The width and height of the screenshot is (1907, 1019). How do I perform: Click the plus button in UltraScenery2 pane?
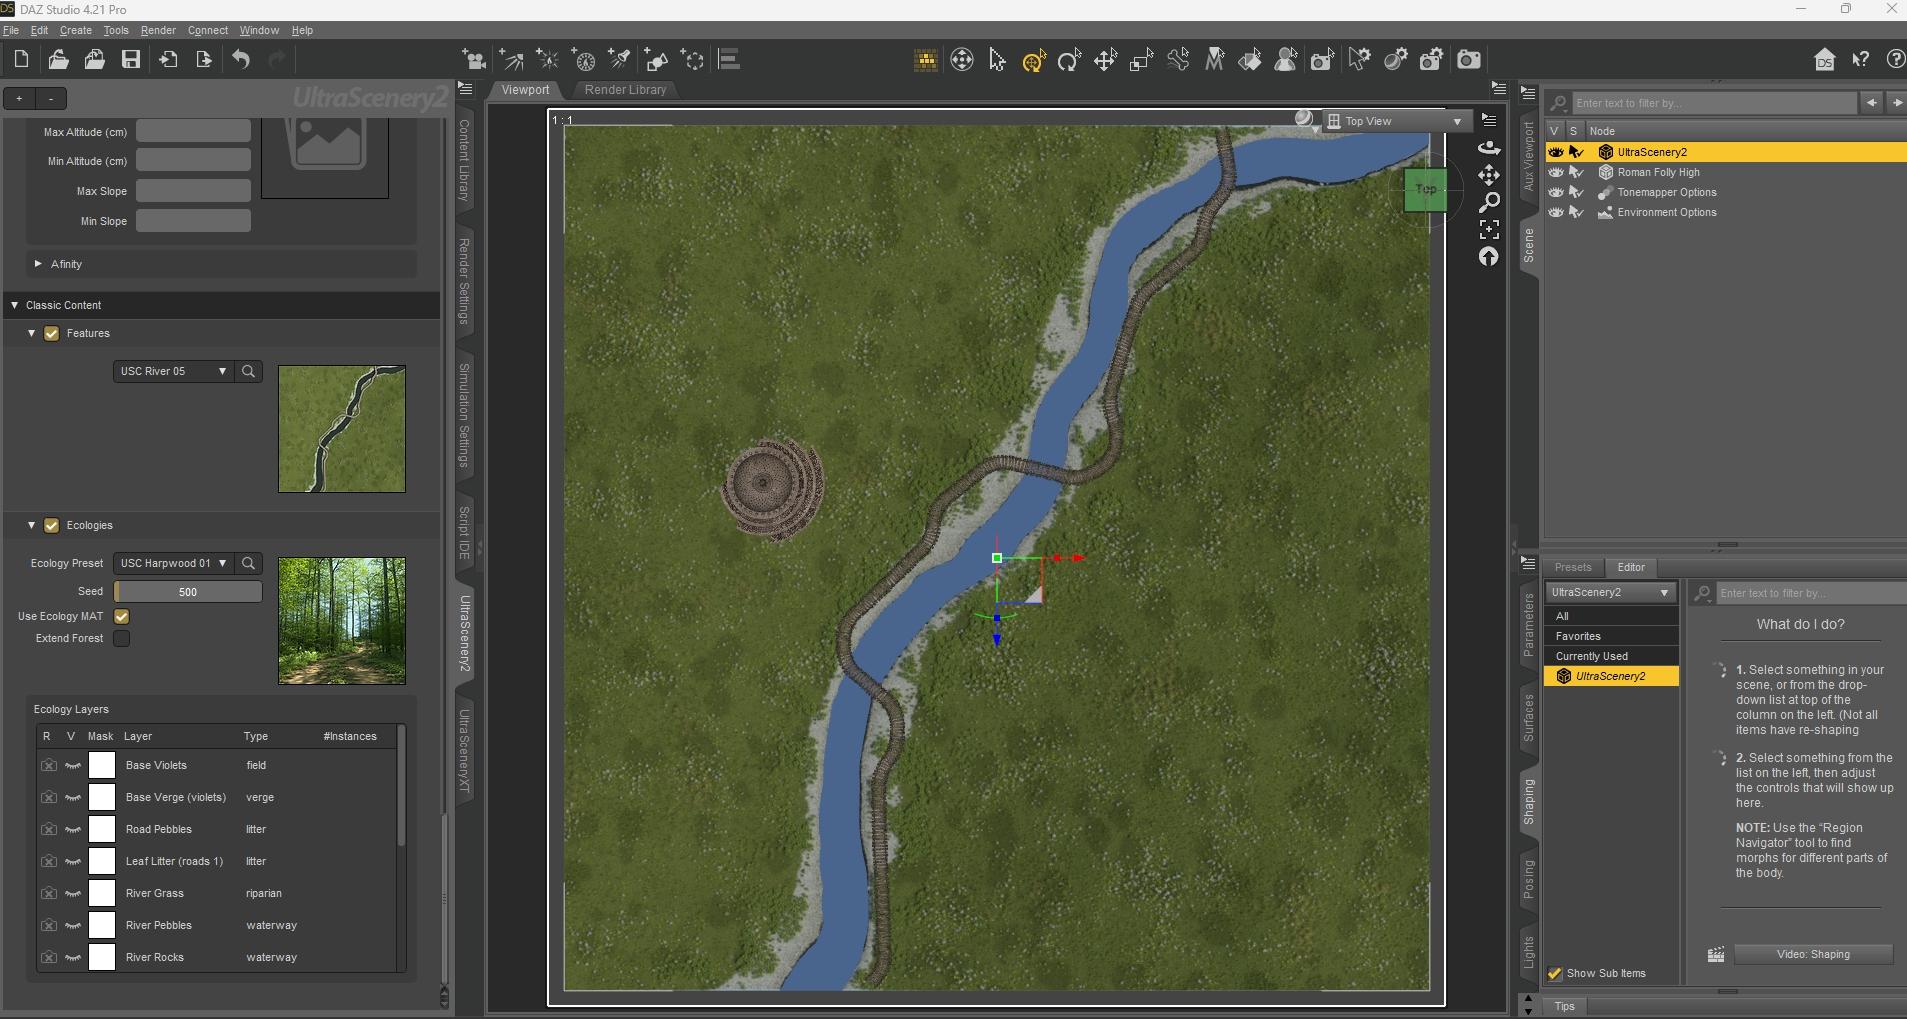click(x=19, y=98)
